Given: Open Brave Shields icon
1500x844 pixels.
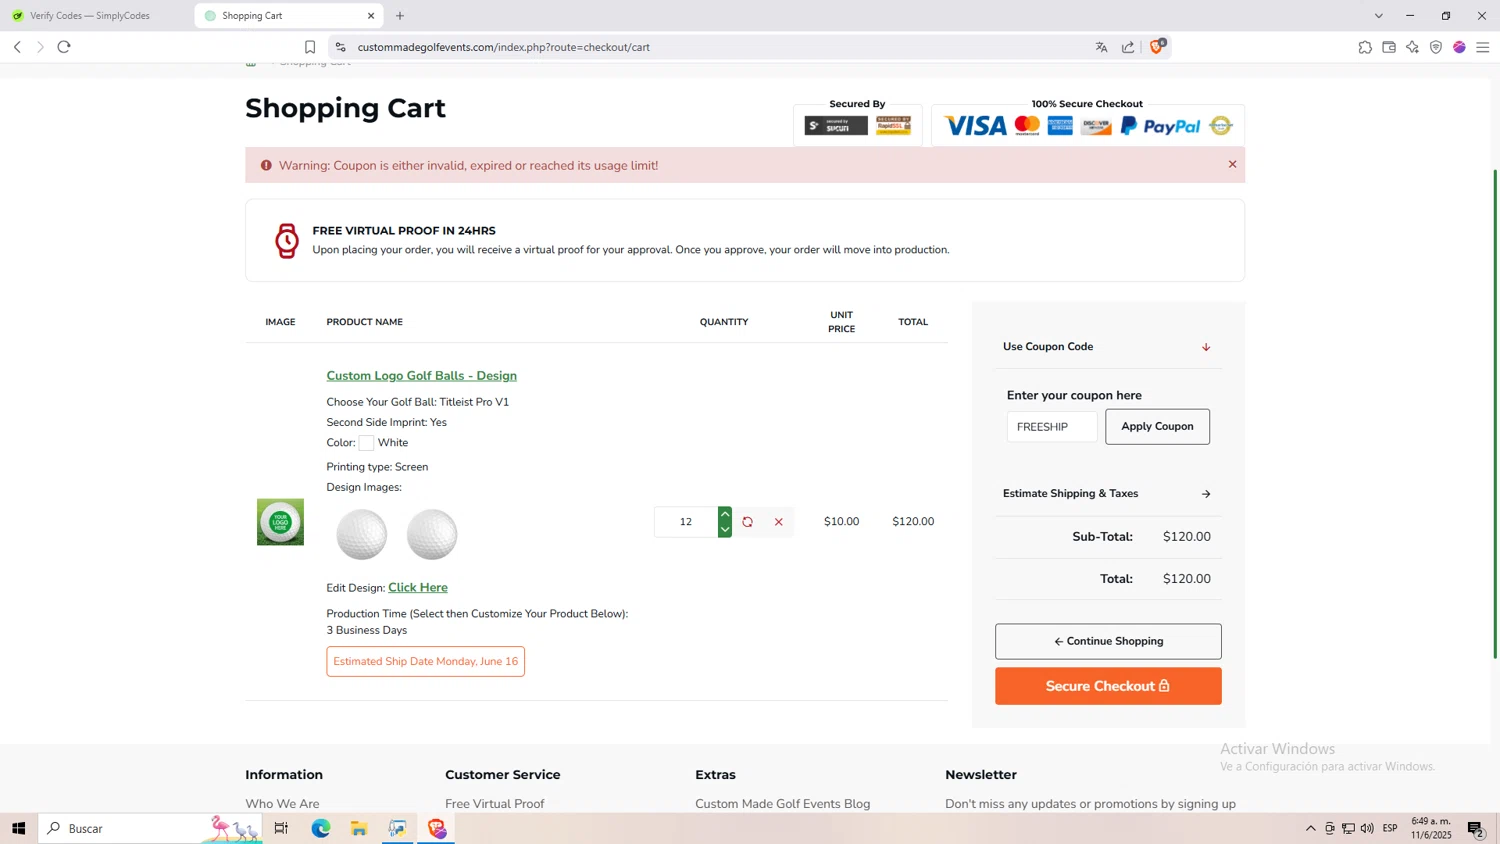Looking at the screenshot, I should (1158, 46).
